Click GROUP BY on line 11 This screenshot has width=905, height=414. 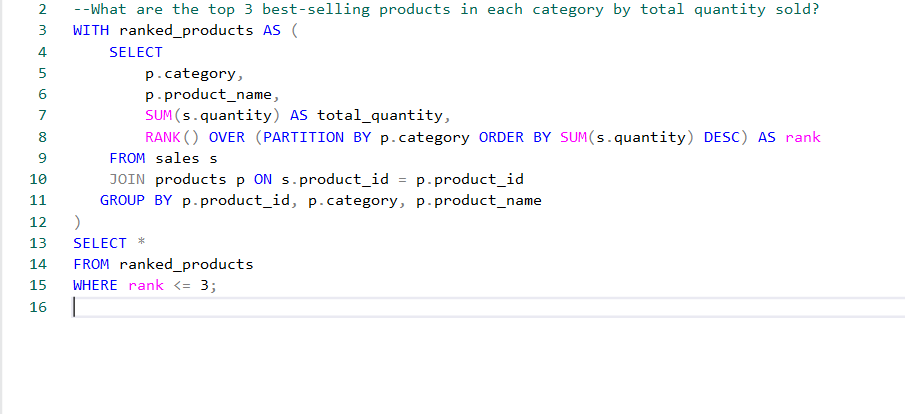[x=136, y=200]
